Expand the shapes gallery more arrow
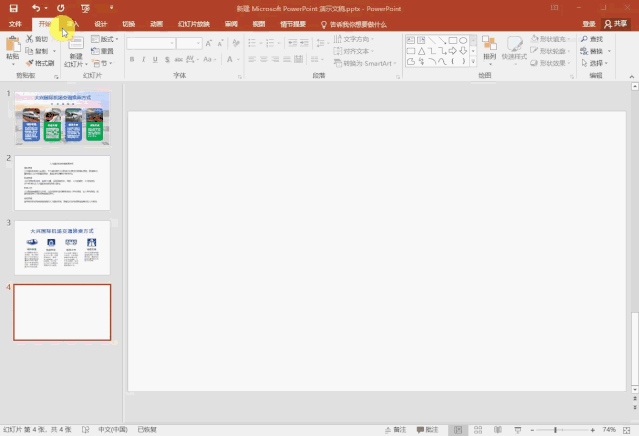The height and width of the screenshot is (436, 639). [473, 62]
